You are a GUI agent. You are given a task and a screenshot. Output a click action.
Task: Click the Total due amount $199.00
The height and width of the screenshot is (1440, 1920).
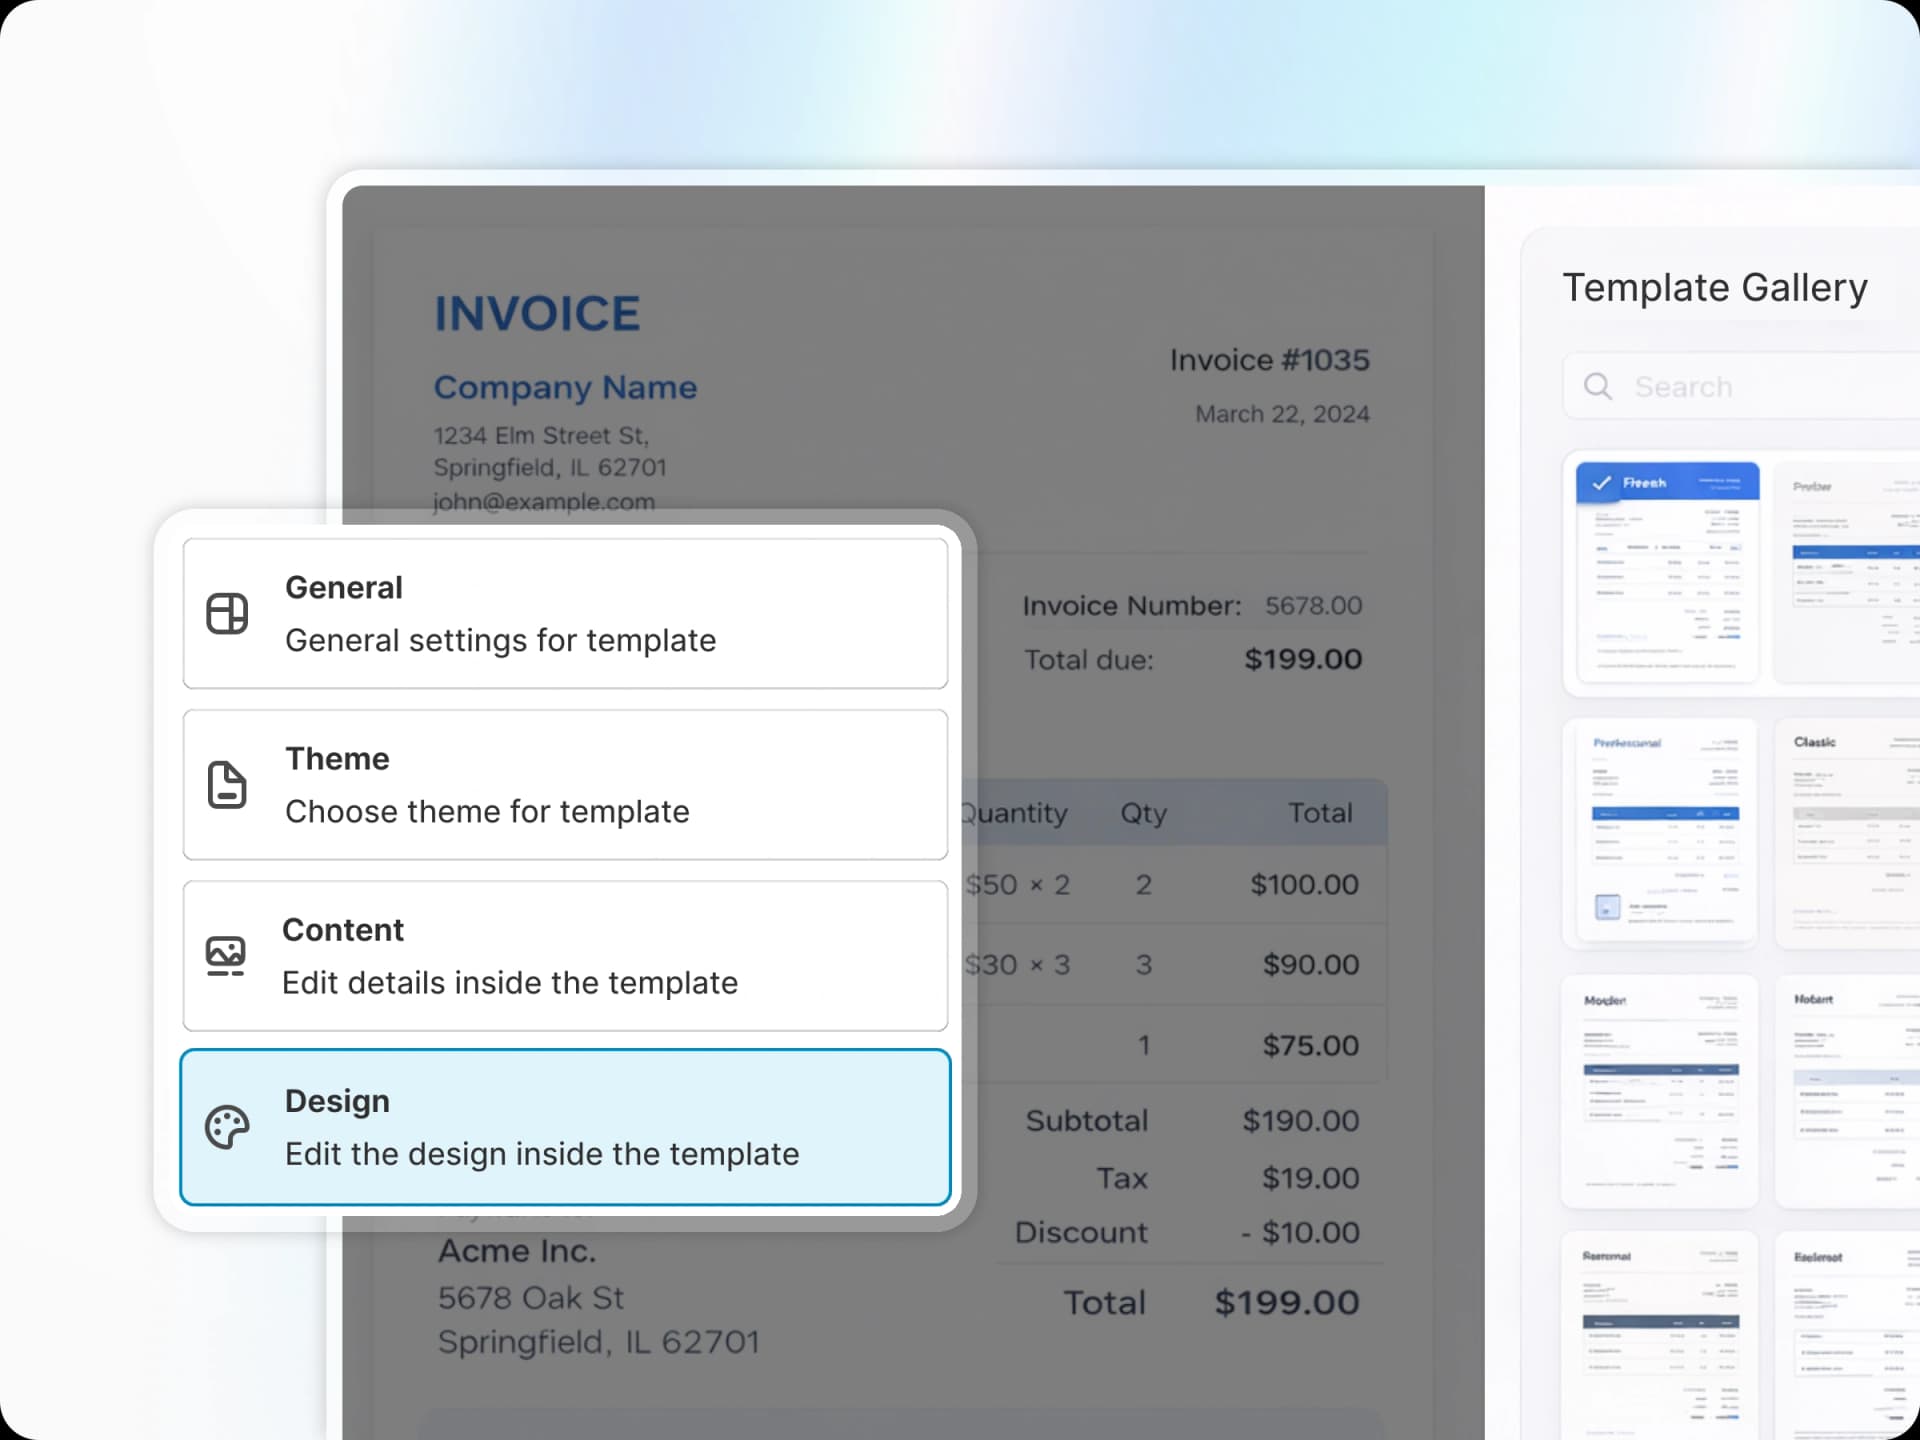1302,659
